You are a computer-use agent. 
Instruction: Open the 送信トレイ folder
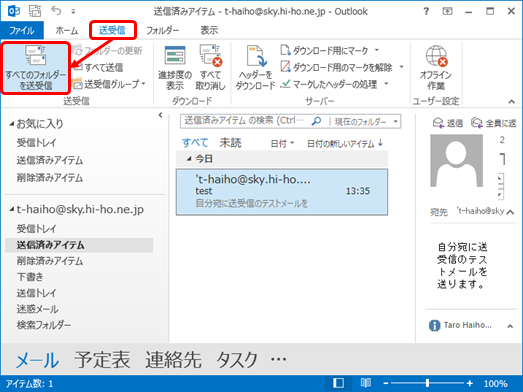click(x=37, y=293)
